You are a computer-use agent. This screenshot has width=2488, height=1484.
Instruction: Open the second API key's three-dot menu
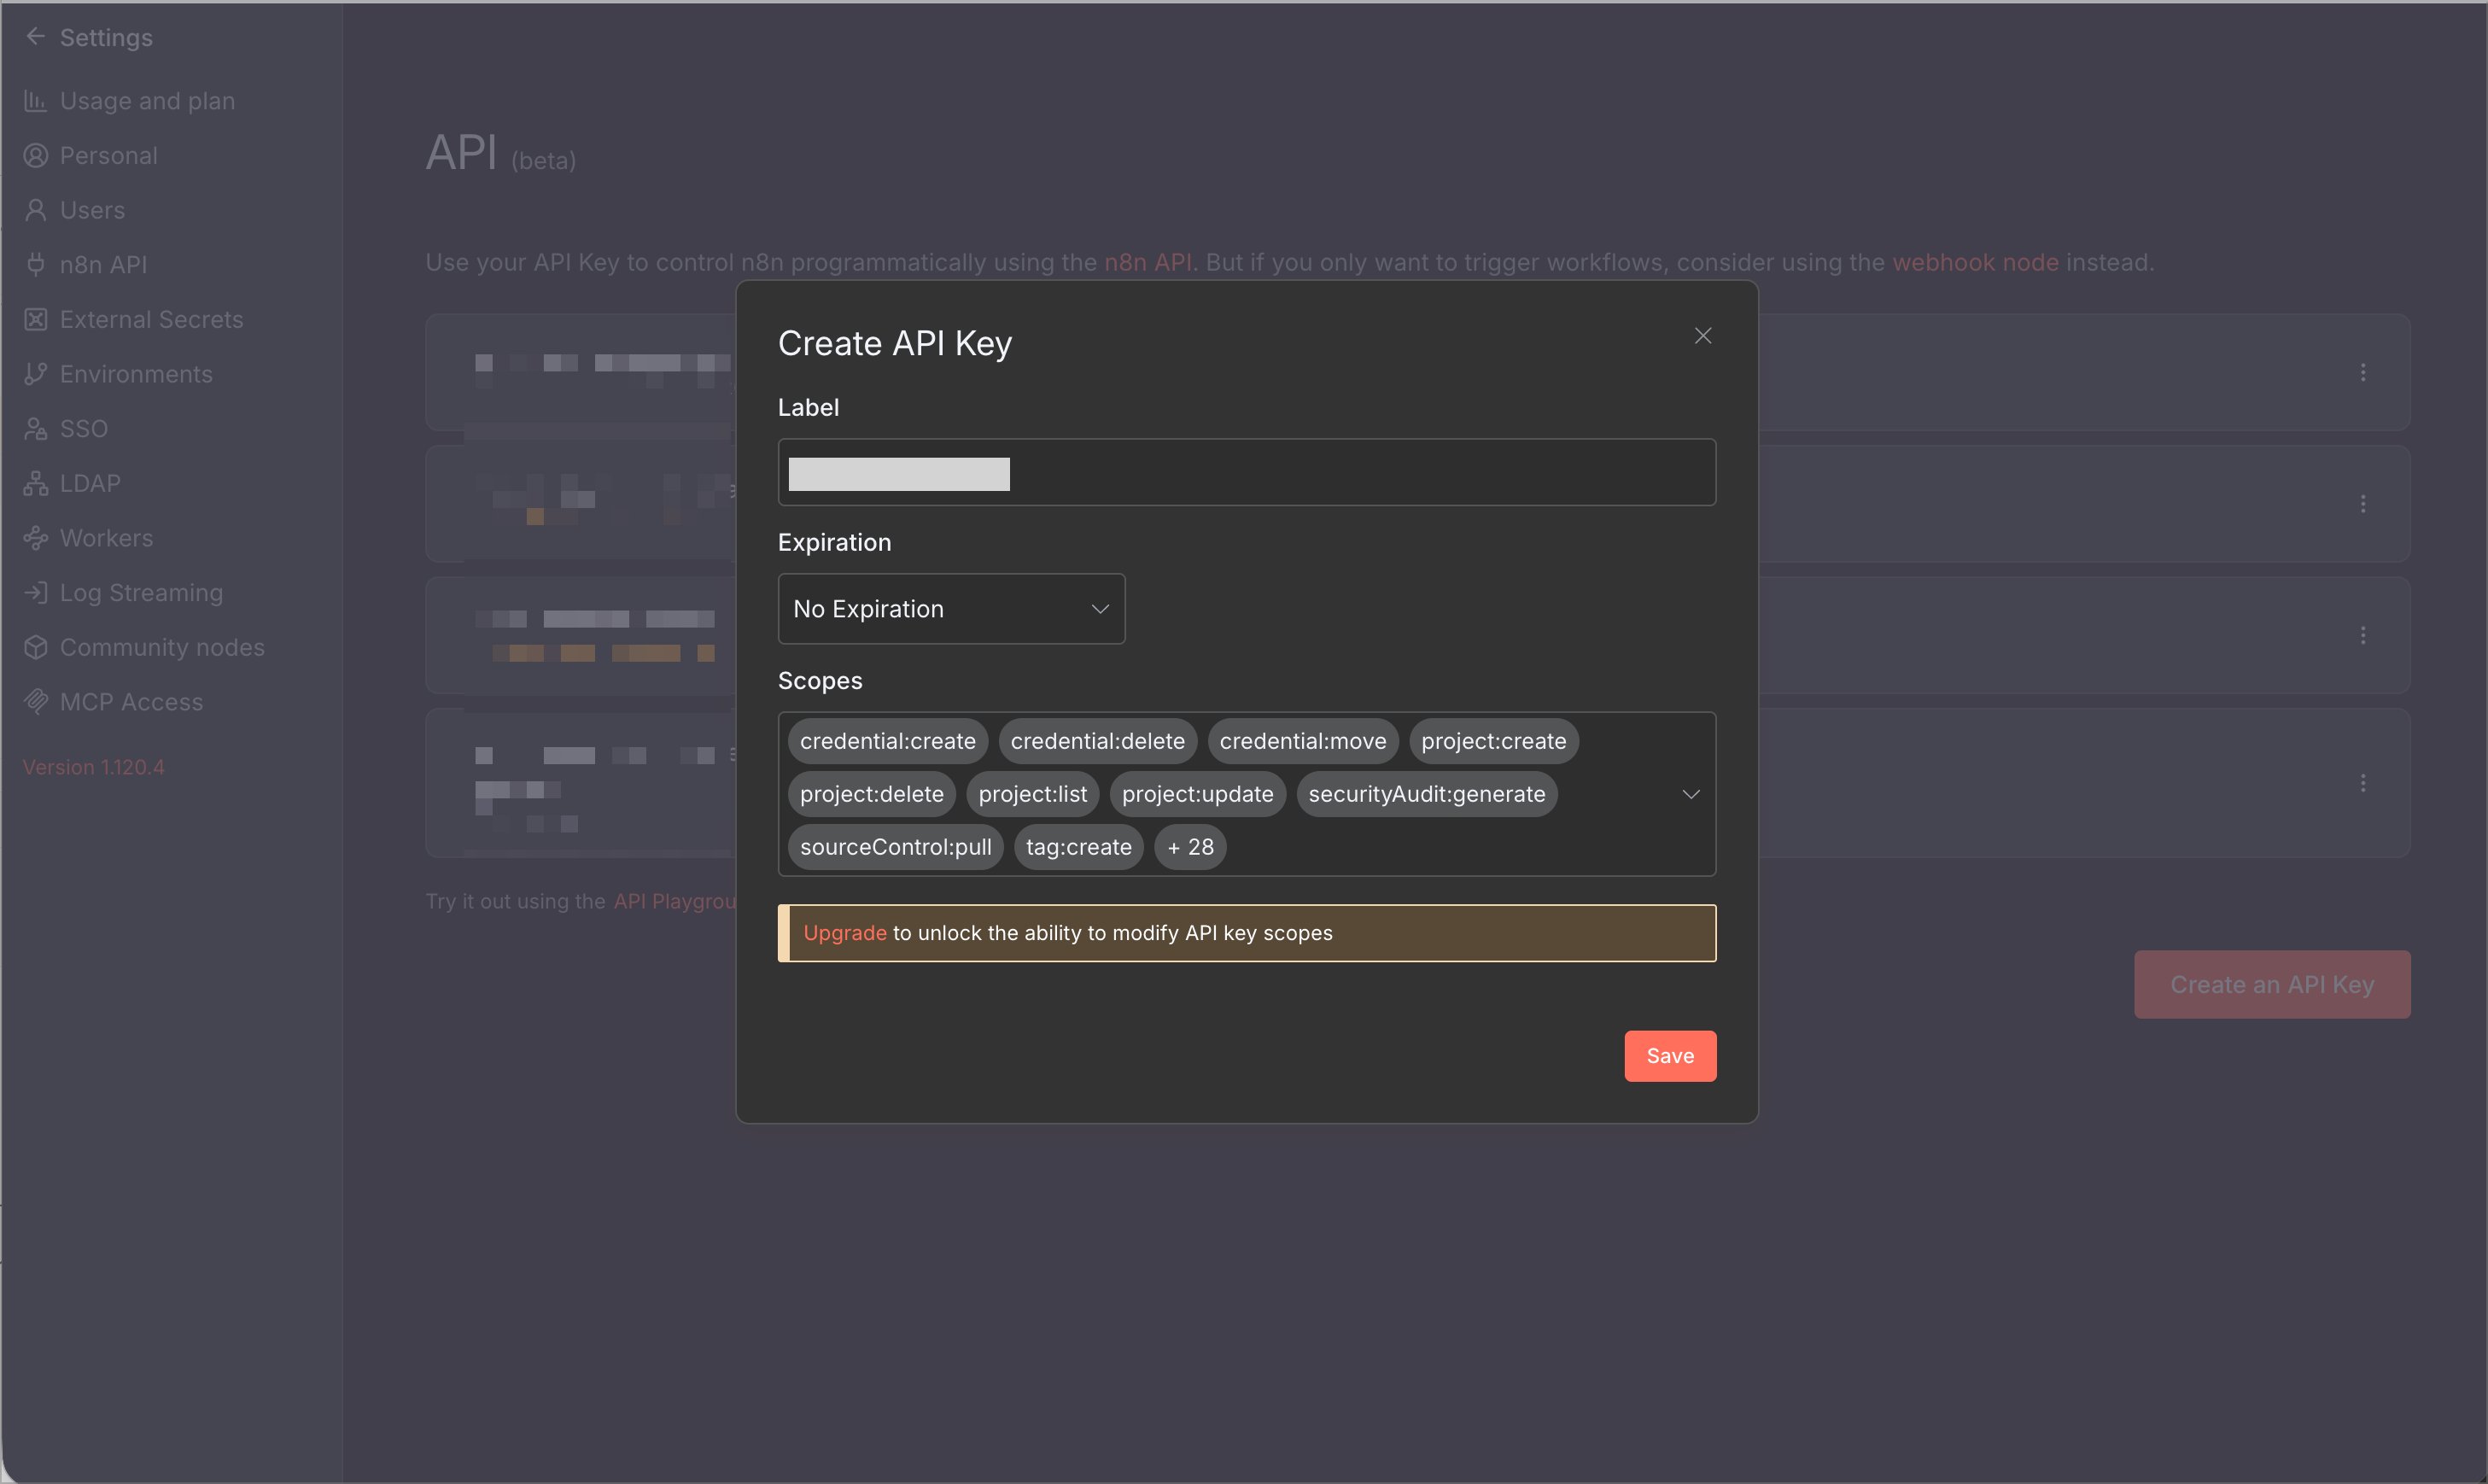click(2363, 504)
